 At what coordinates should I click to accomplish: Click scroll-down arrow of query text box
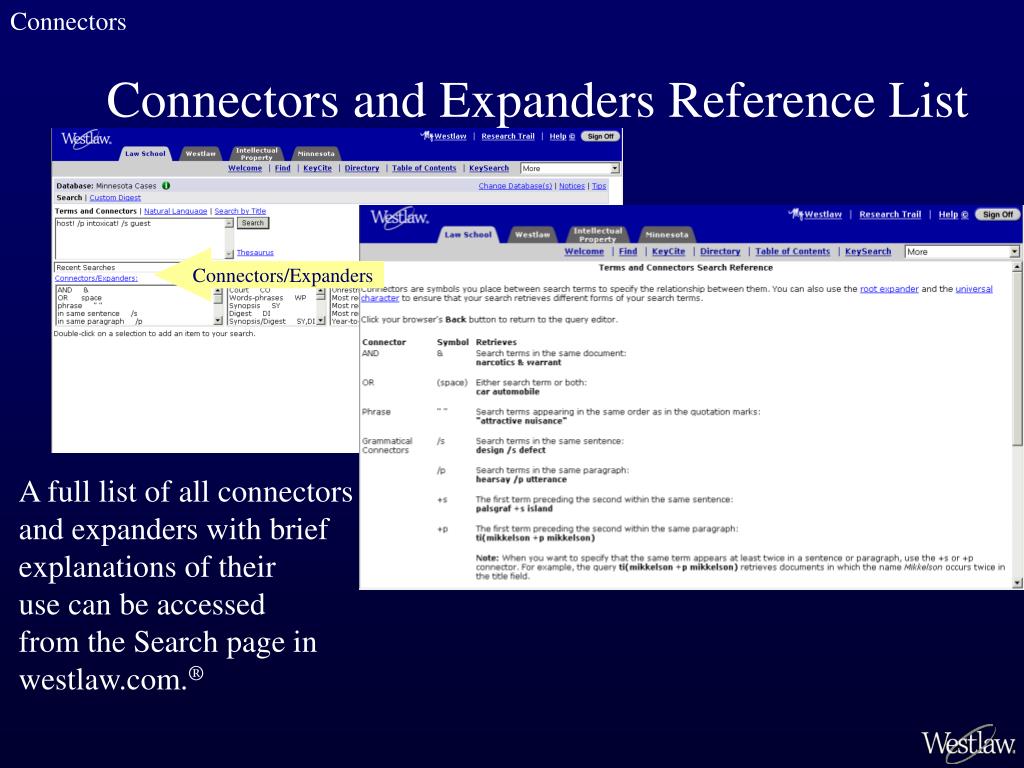[229, 254]
